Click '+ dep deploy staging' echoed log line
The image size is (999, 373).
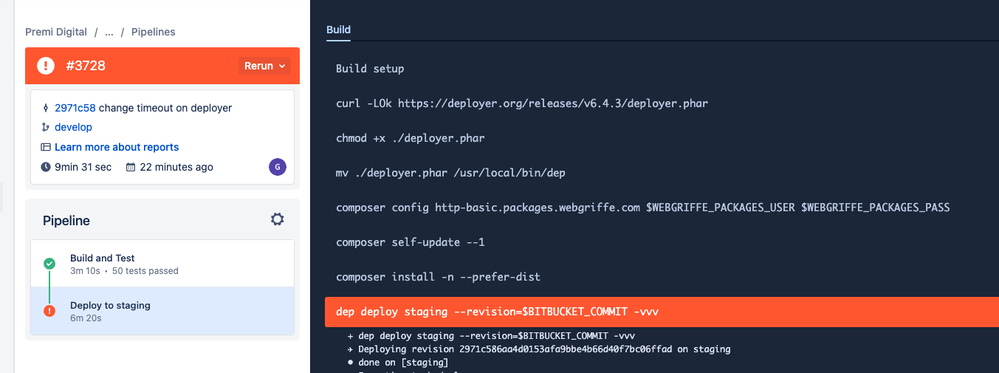(491, 336)
